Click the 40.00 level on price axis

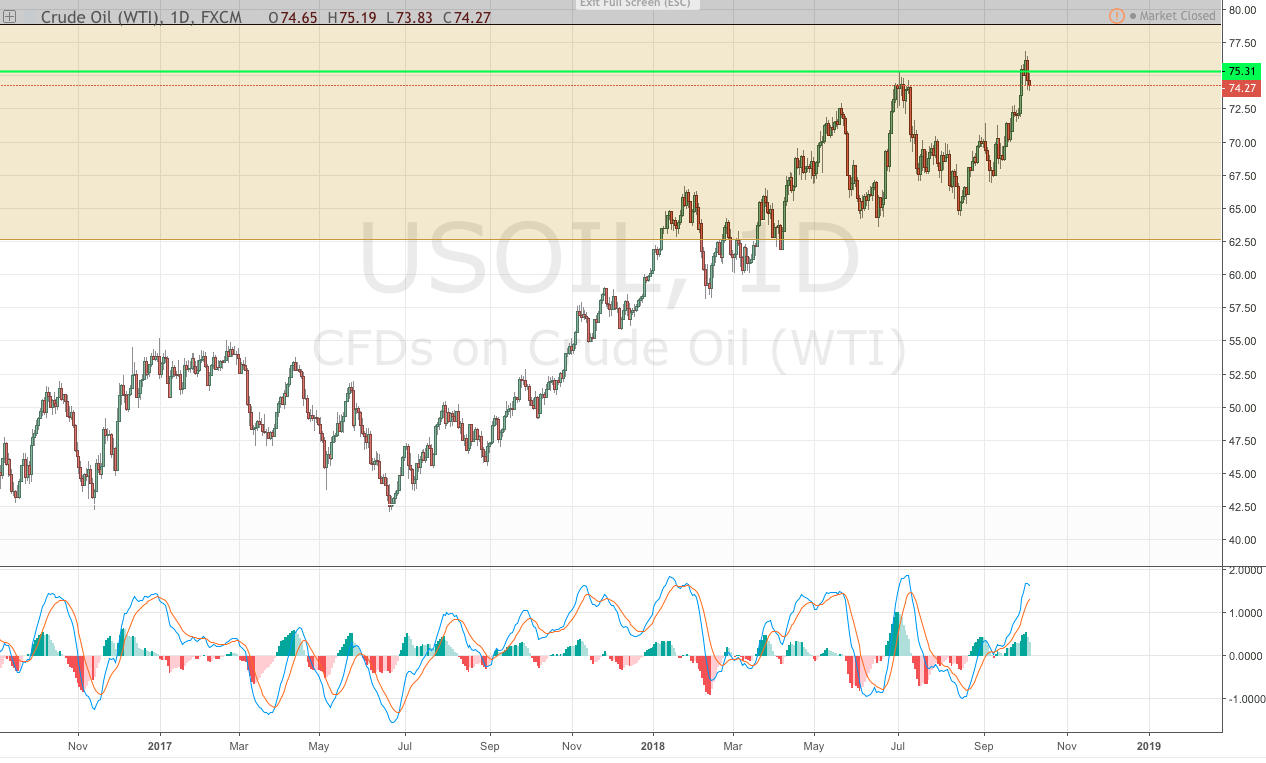1241,540
